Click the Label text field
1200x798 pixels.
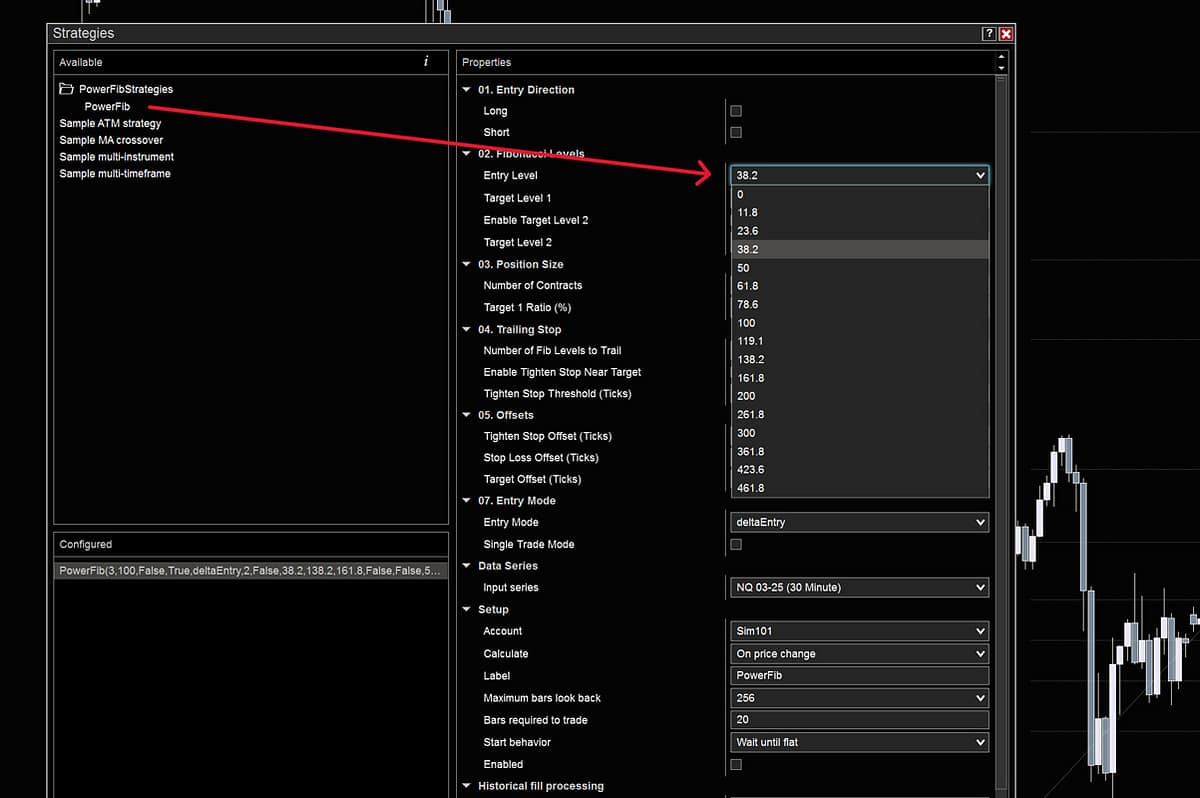coord(859,676)
